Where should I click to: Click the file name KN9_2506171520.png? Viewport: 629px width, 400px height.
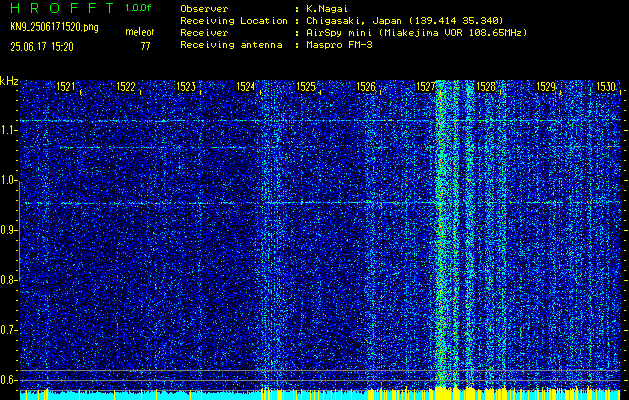pos(54,27)
